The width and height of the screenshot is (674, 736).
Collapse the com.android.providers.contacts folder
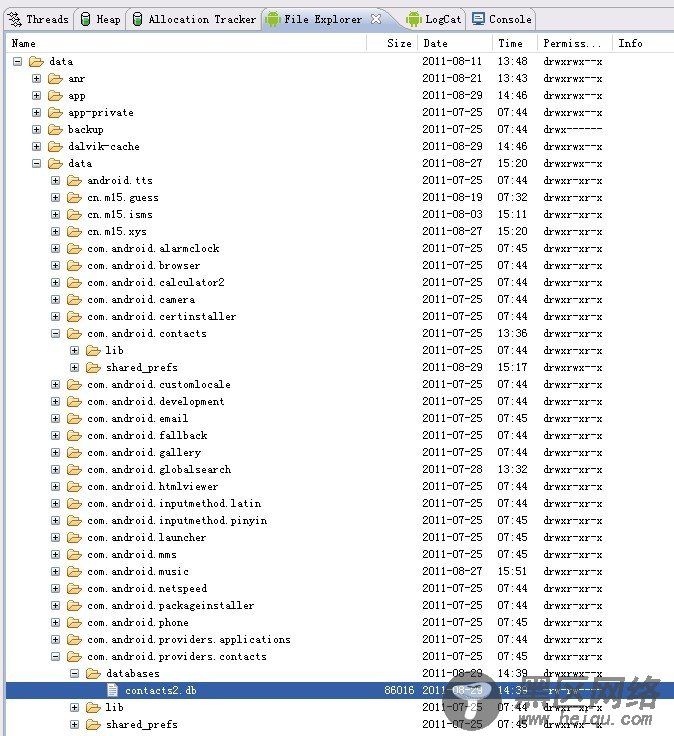click(x=55, y=656)
